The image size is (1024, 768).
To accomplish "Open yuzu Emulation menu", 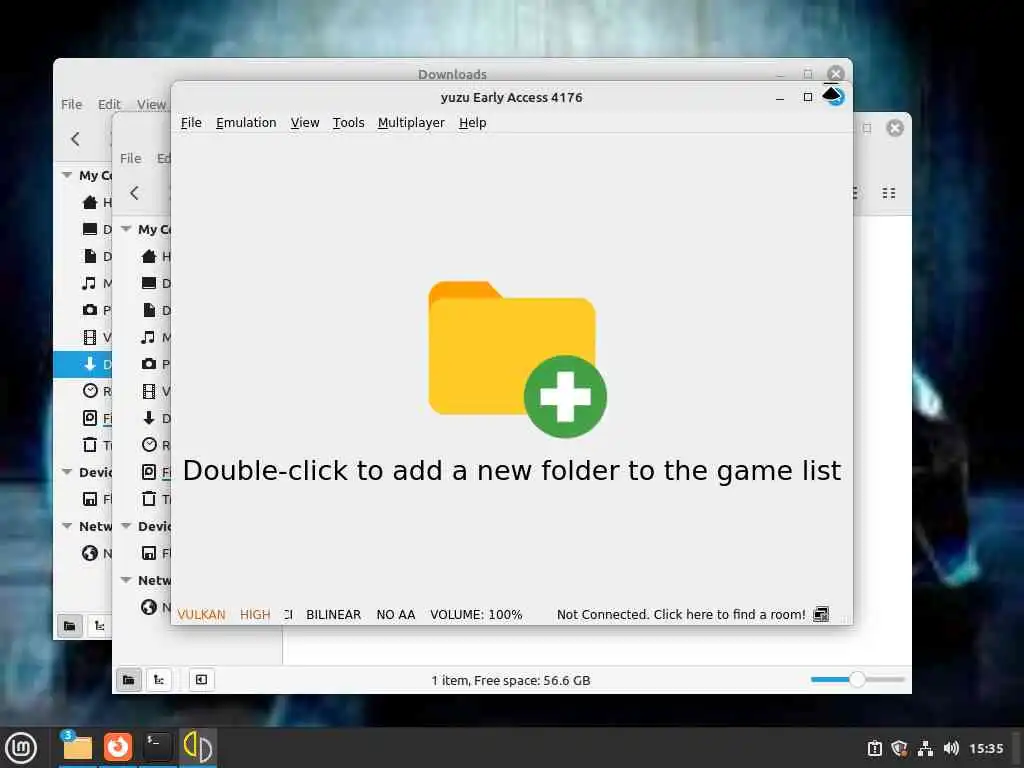I will [246, 123].
